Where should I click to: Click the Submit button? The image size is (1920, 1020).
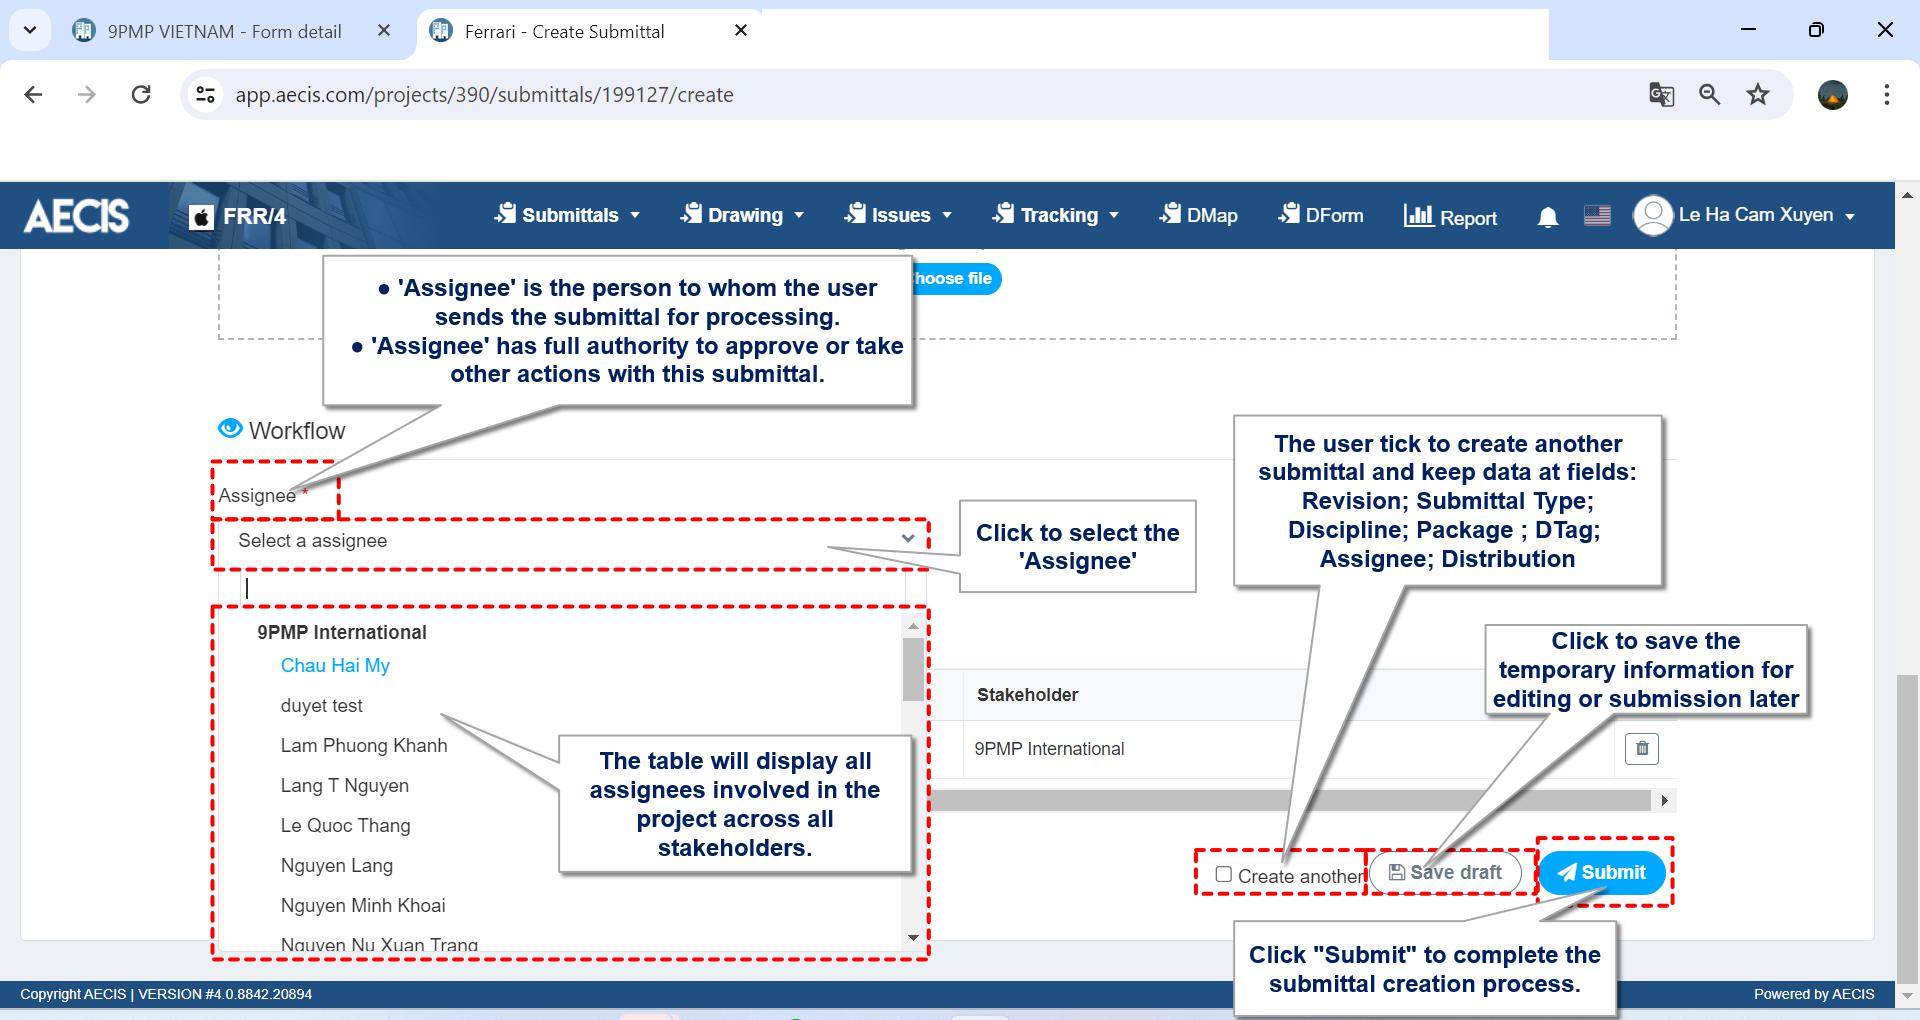(1602, 872)
